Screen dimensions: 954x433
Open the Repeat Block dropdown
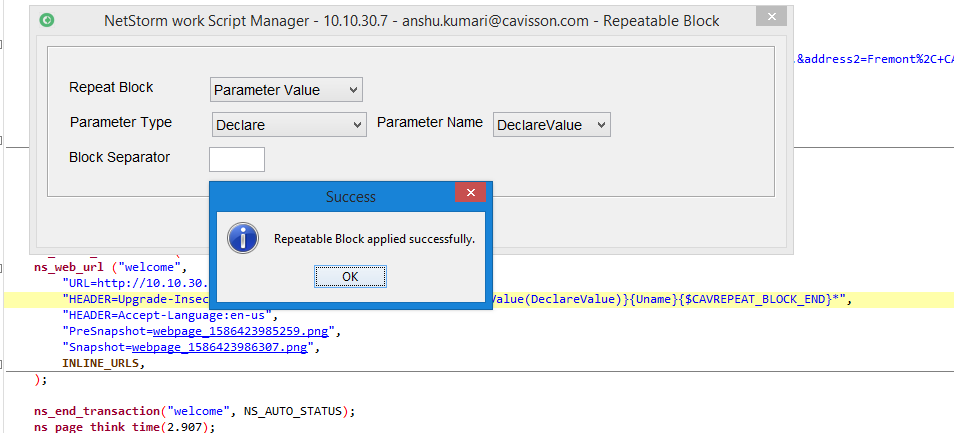coord(286,90)
